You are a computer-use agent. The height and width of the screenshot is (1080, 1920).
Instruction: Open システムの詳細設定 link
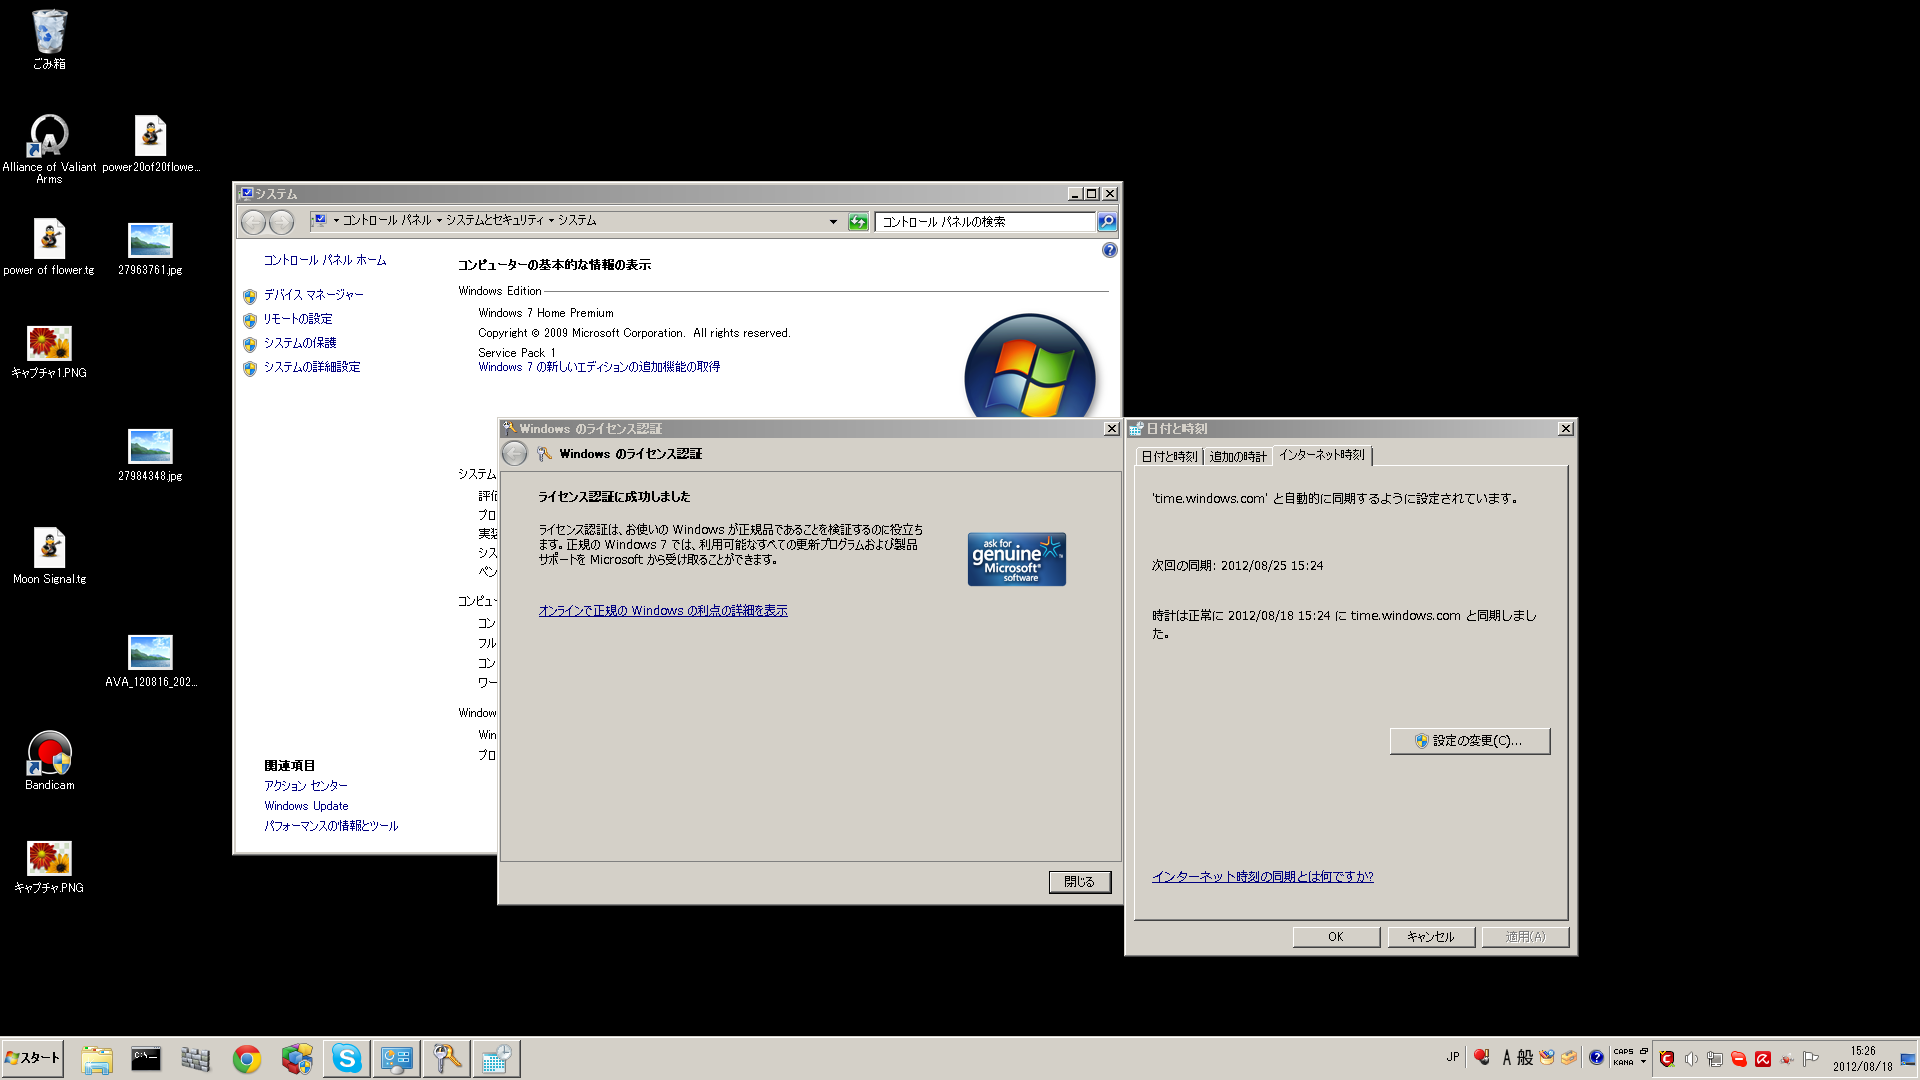[312, 367]
